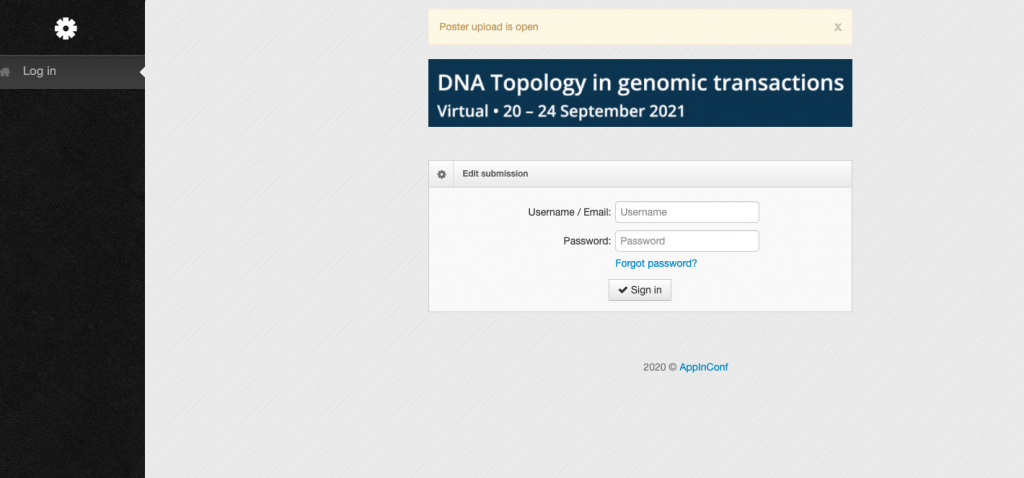Focus the Username input field

pyautogui.click(x=687, y=212)
